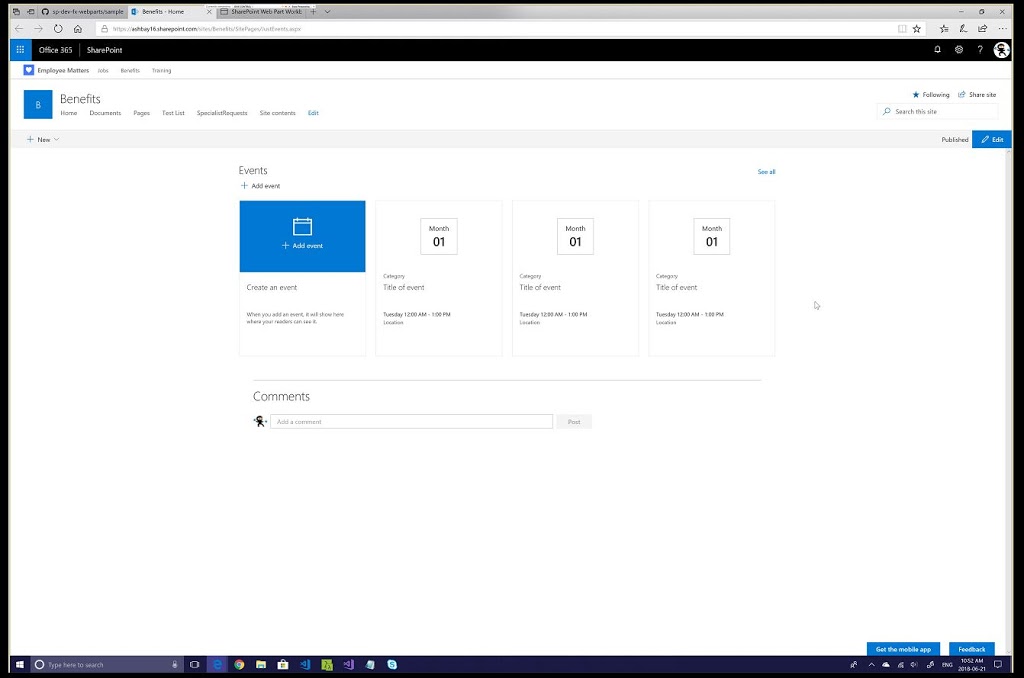Screen dimensions: 1024x678
Task: Open the Action Center notification icon
Action: coord(998,664)
